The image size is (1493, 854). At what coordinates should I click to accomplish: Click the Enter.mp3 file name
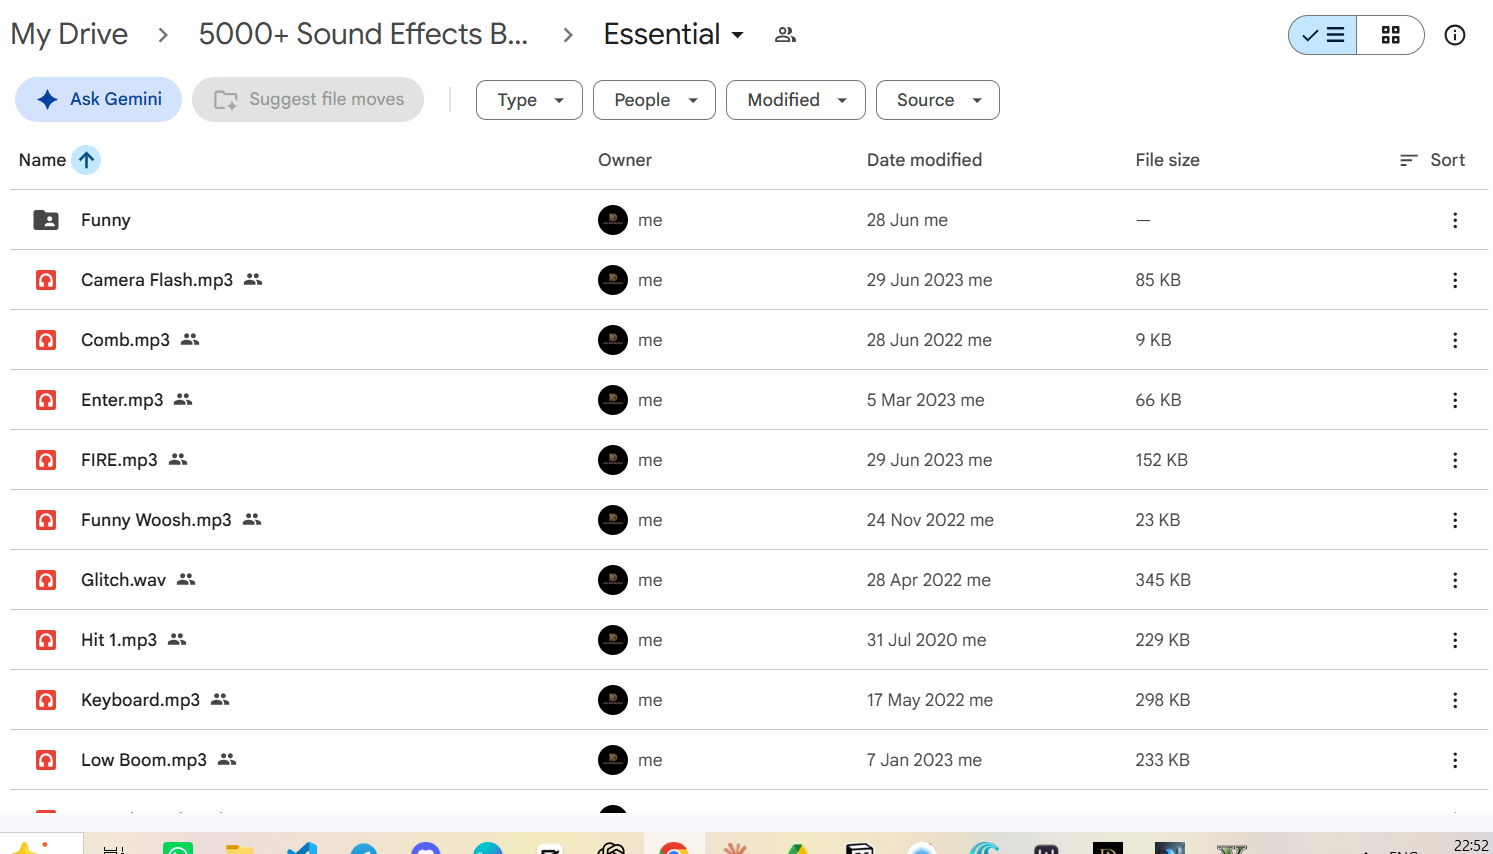pyautogui.click(x=122, y=400)
